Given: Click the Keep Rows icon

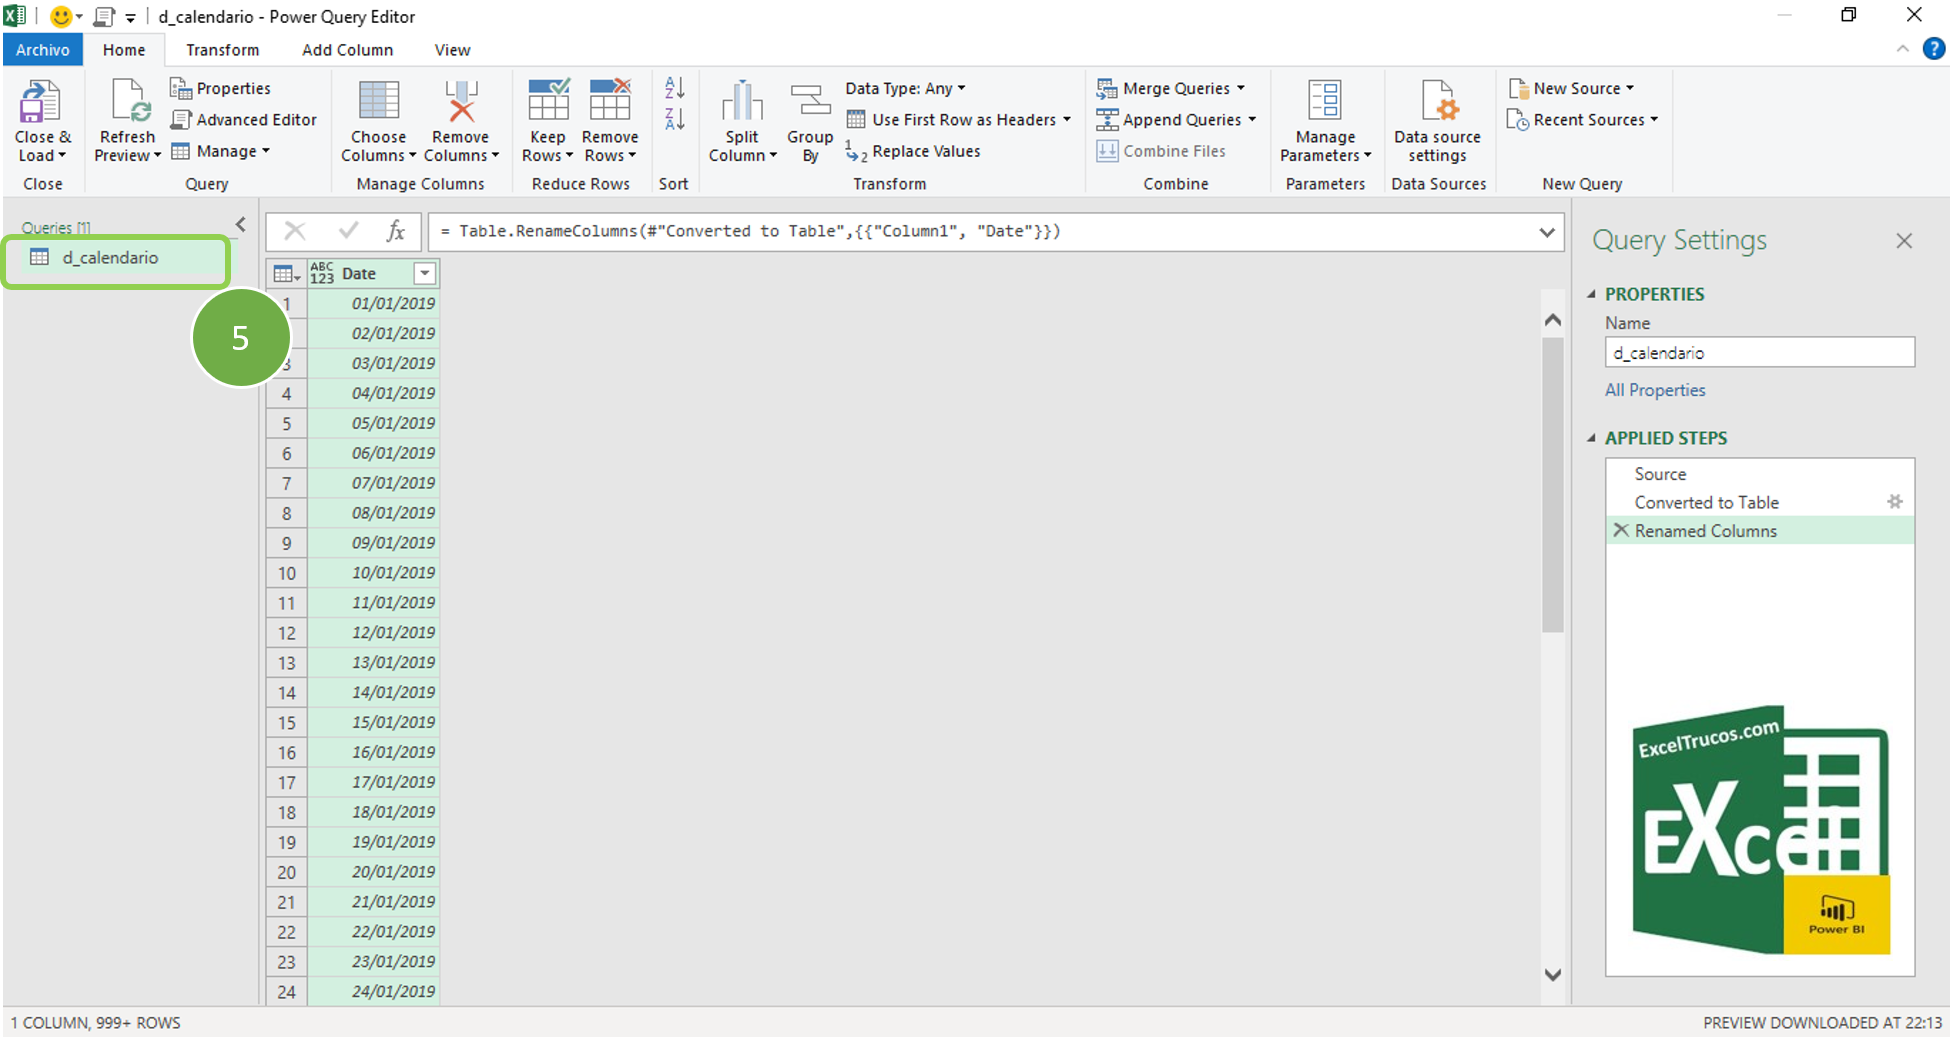Looking at the screenshot, I should pos(547,103).
